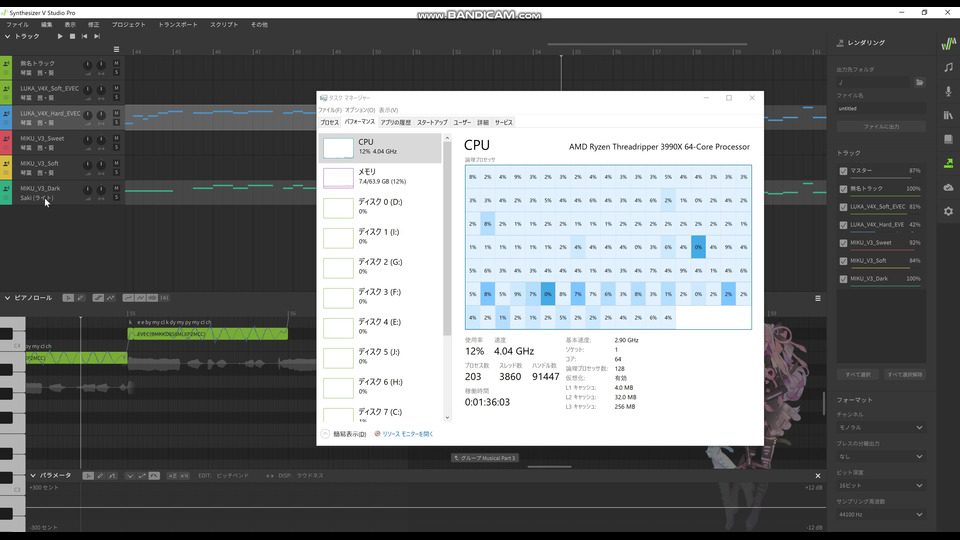This screenshot has width=960, height=540.
Task: Open the チャンネル モノラル dropdown
Action: [881, 427]
